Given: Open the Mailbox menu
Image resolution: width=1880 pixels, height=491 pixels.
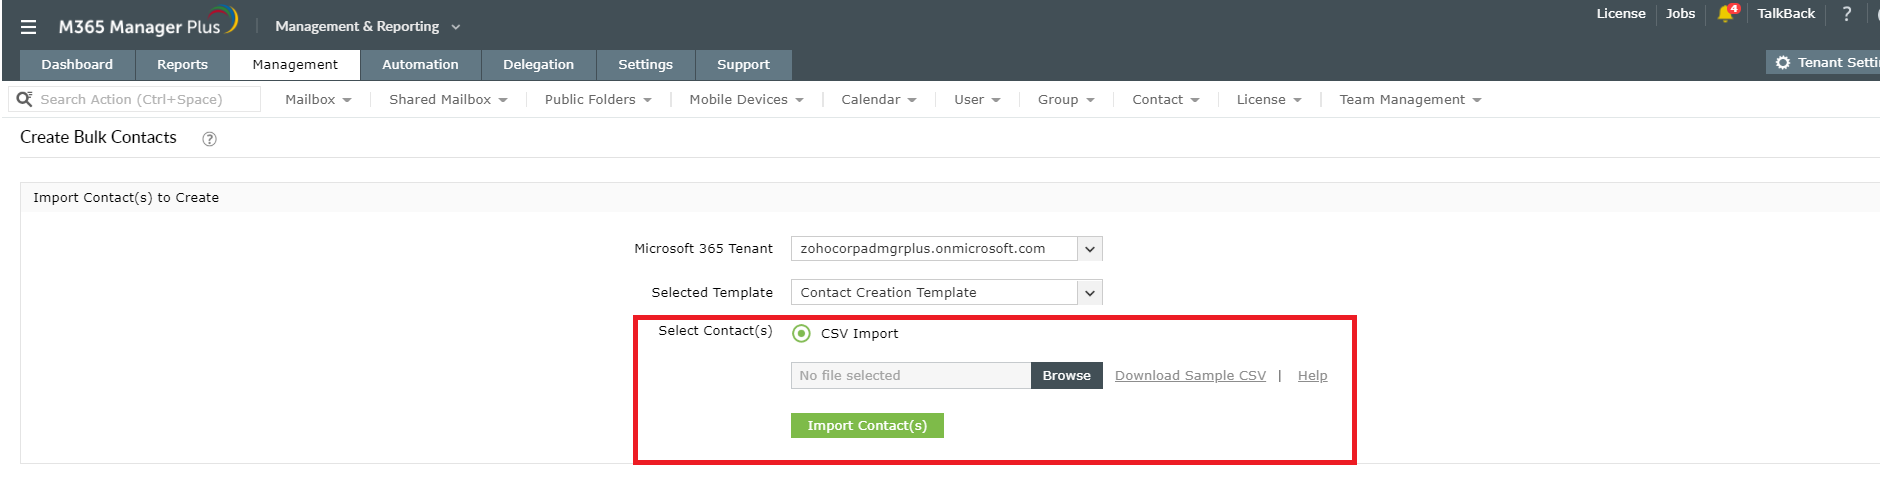Looking at the screenshot, I should point(317,100).
